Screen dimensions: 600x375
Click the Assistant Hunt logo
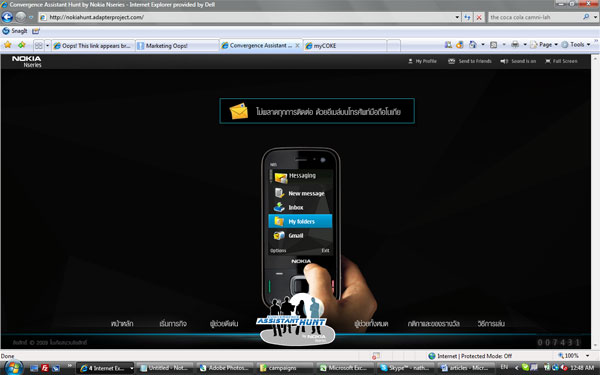click(x=297, y=321)
